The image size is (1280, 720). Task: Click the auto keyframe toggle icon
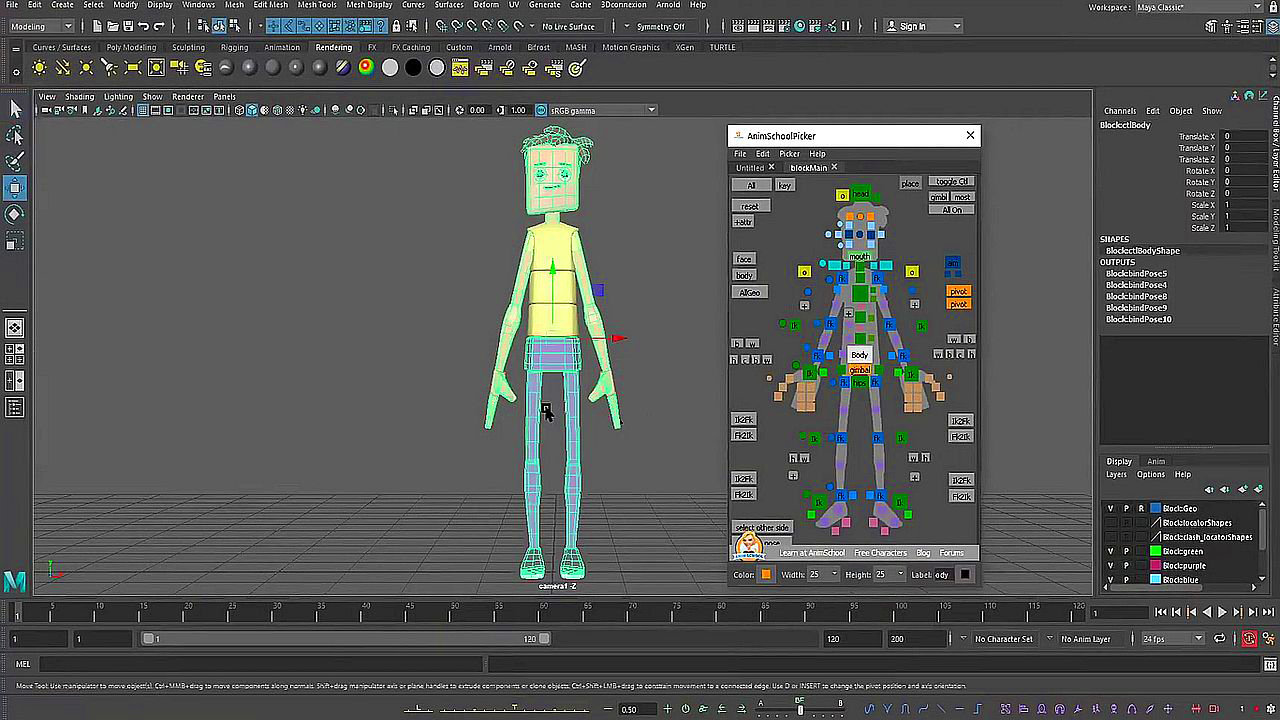(x=1249, y=639)
